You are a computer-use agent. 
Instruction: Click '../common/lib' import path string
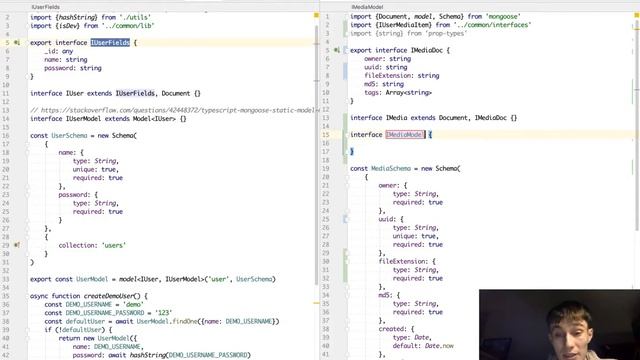coord(128,26)
